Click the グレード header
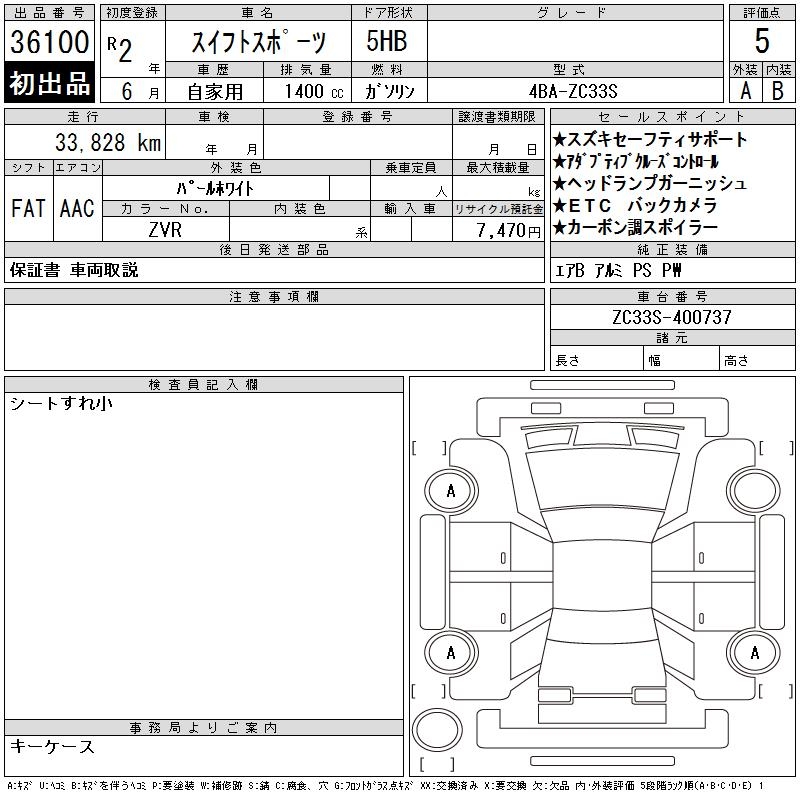This screenshot has height=800, width=800. click(576, 13)
